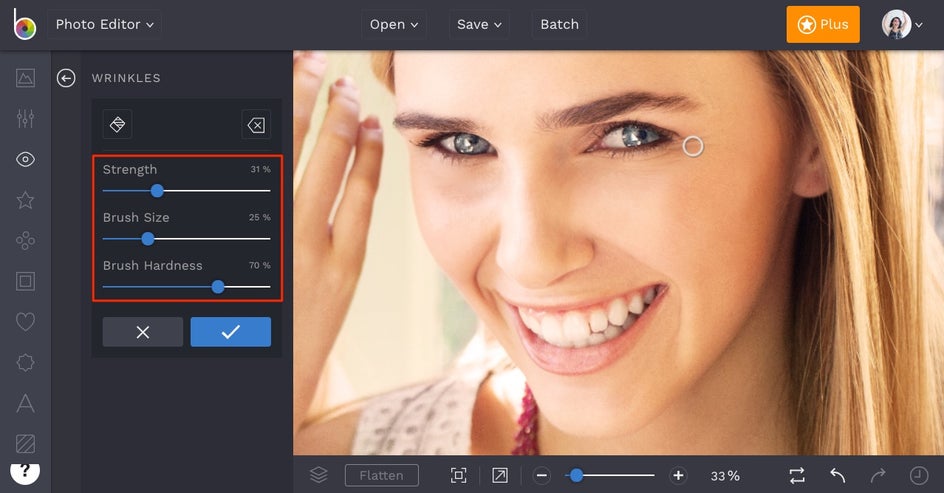Click the 33% zoom value
The width and height of the screenshot is (944, 493).
coord(725,476)
